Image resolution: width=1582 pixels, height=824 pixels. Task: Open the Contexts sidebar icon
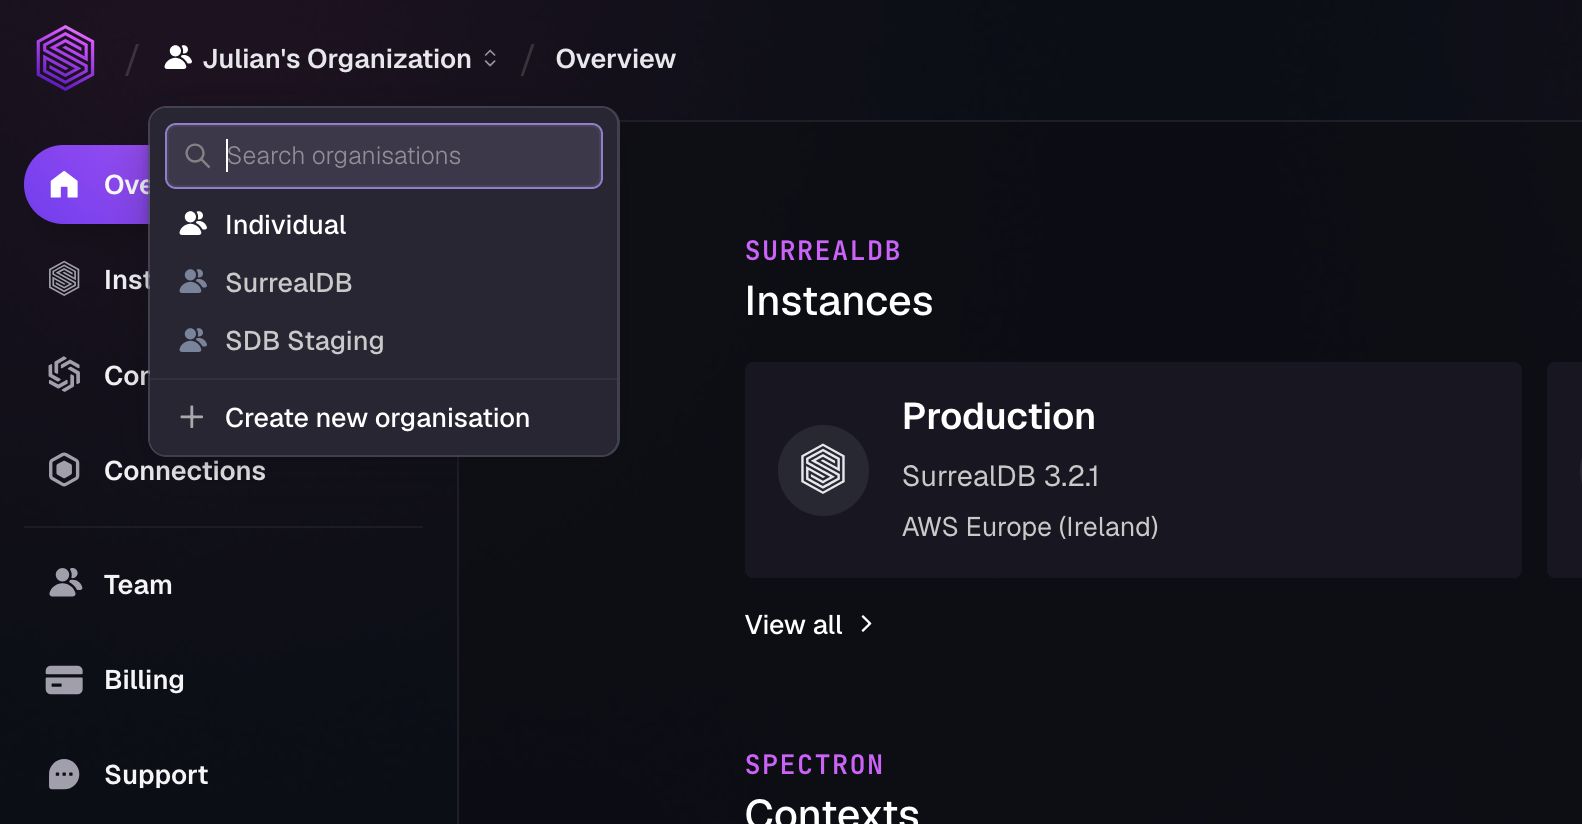pyautogui.click(x=64, y=375)
